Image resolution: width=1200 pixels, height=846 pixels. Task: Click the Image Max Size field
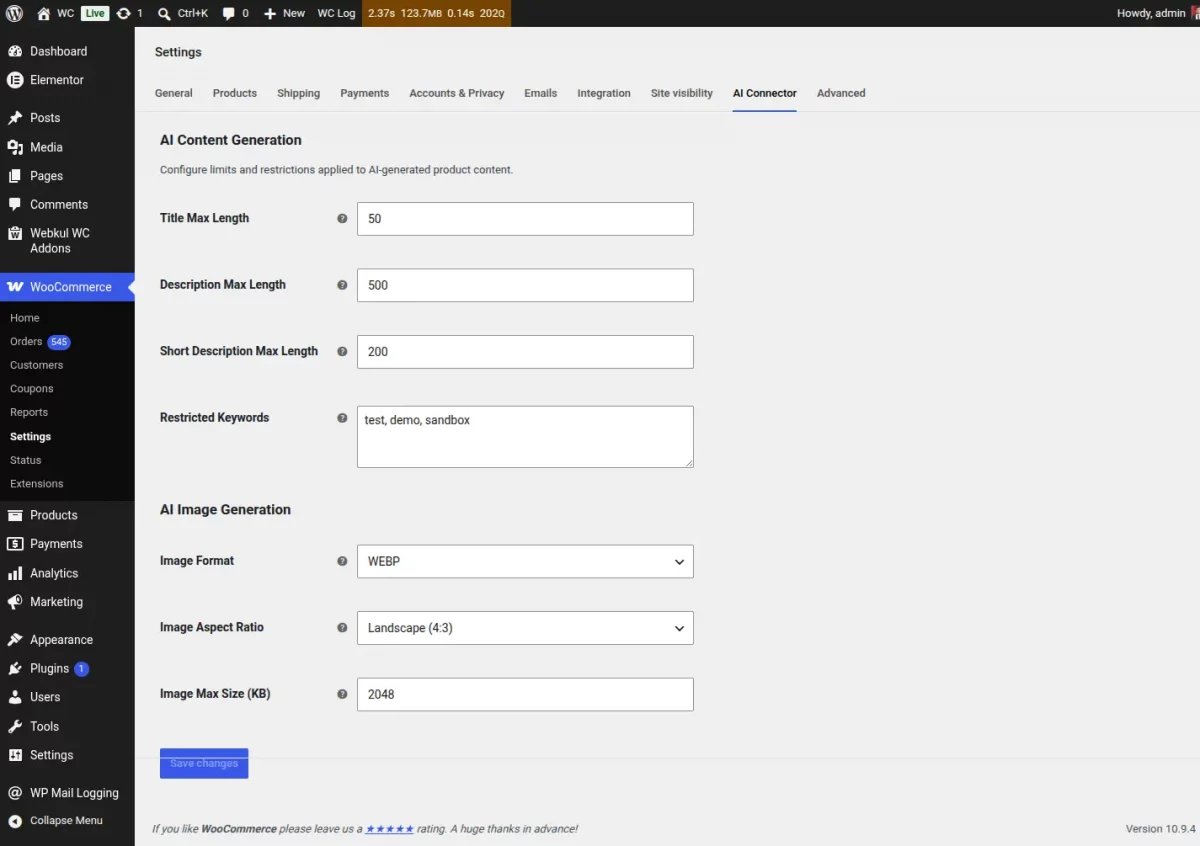pyautogui.click(x=525, y=694)
